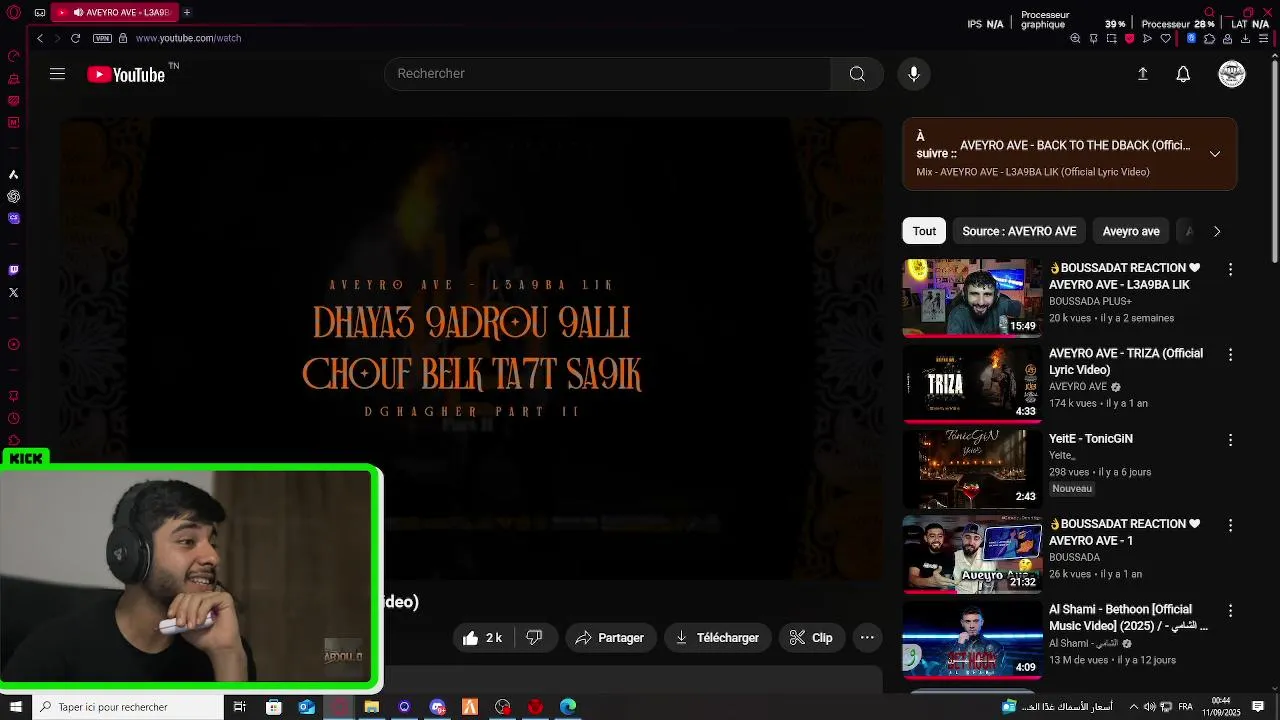Mute the tab via speaker icon

[x=78, y=12]
